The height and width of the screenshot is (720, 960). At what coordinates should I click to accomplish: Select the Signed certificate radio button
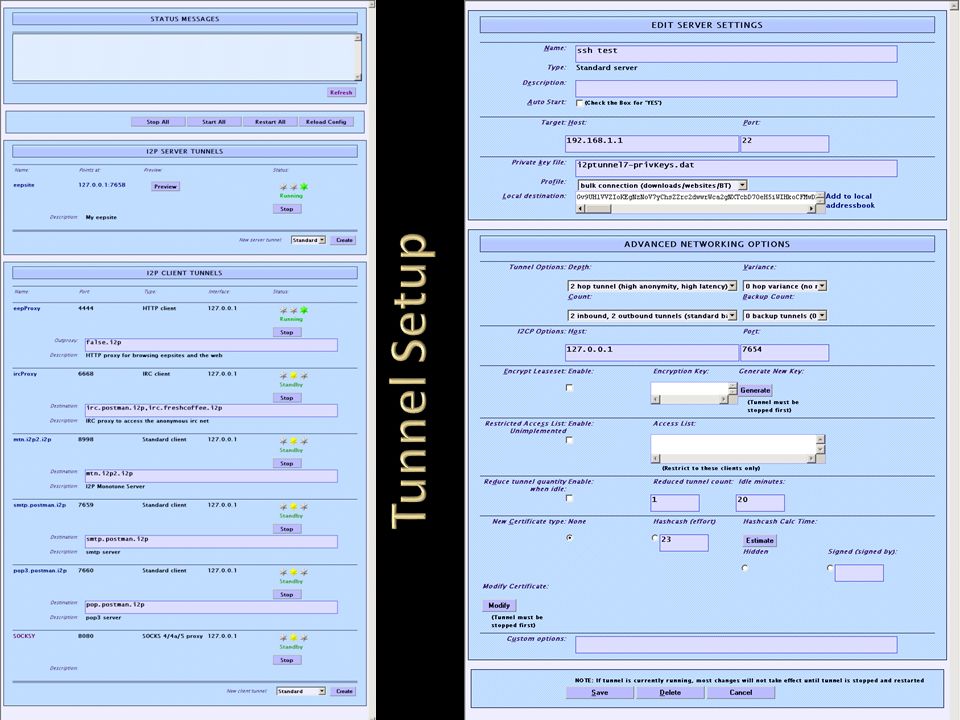830,568
